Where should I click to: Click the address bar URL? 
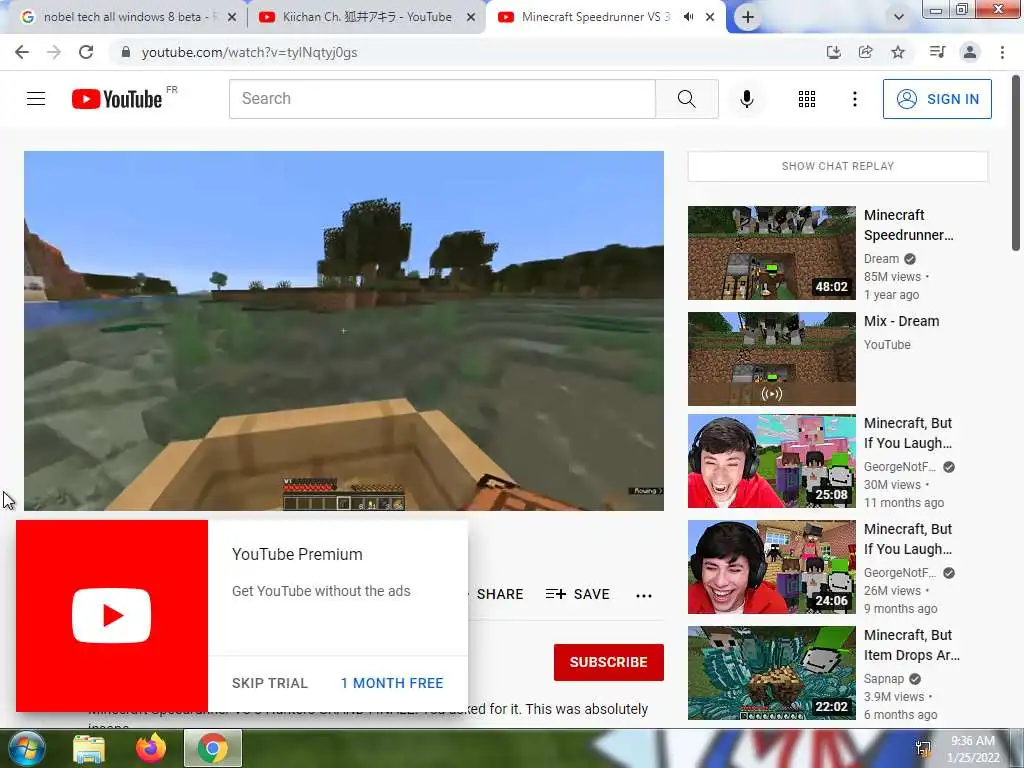coord(249,52)
